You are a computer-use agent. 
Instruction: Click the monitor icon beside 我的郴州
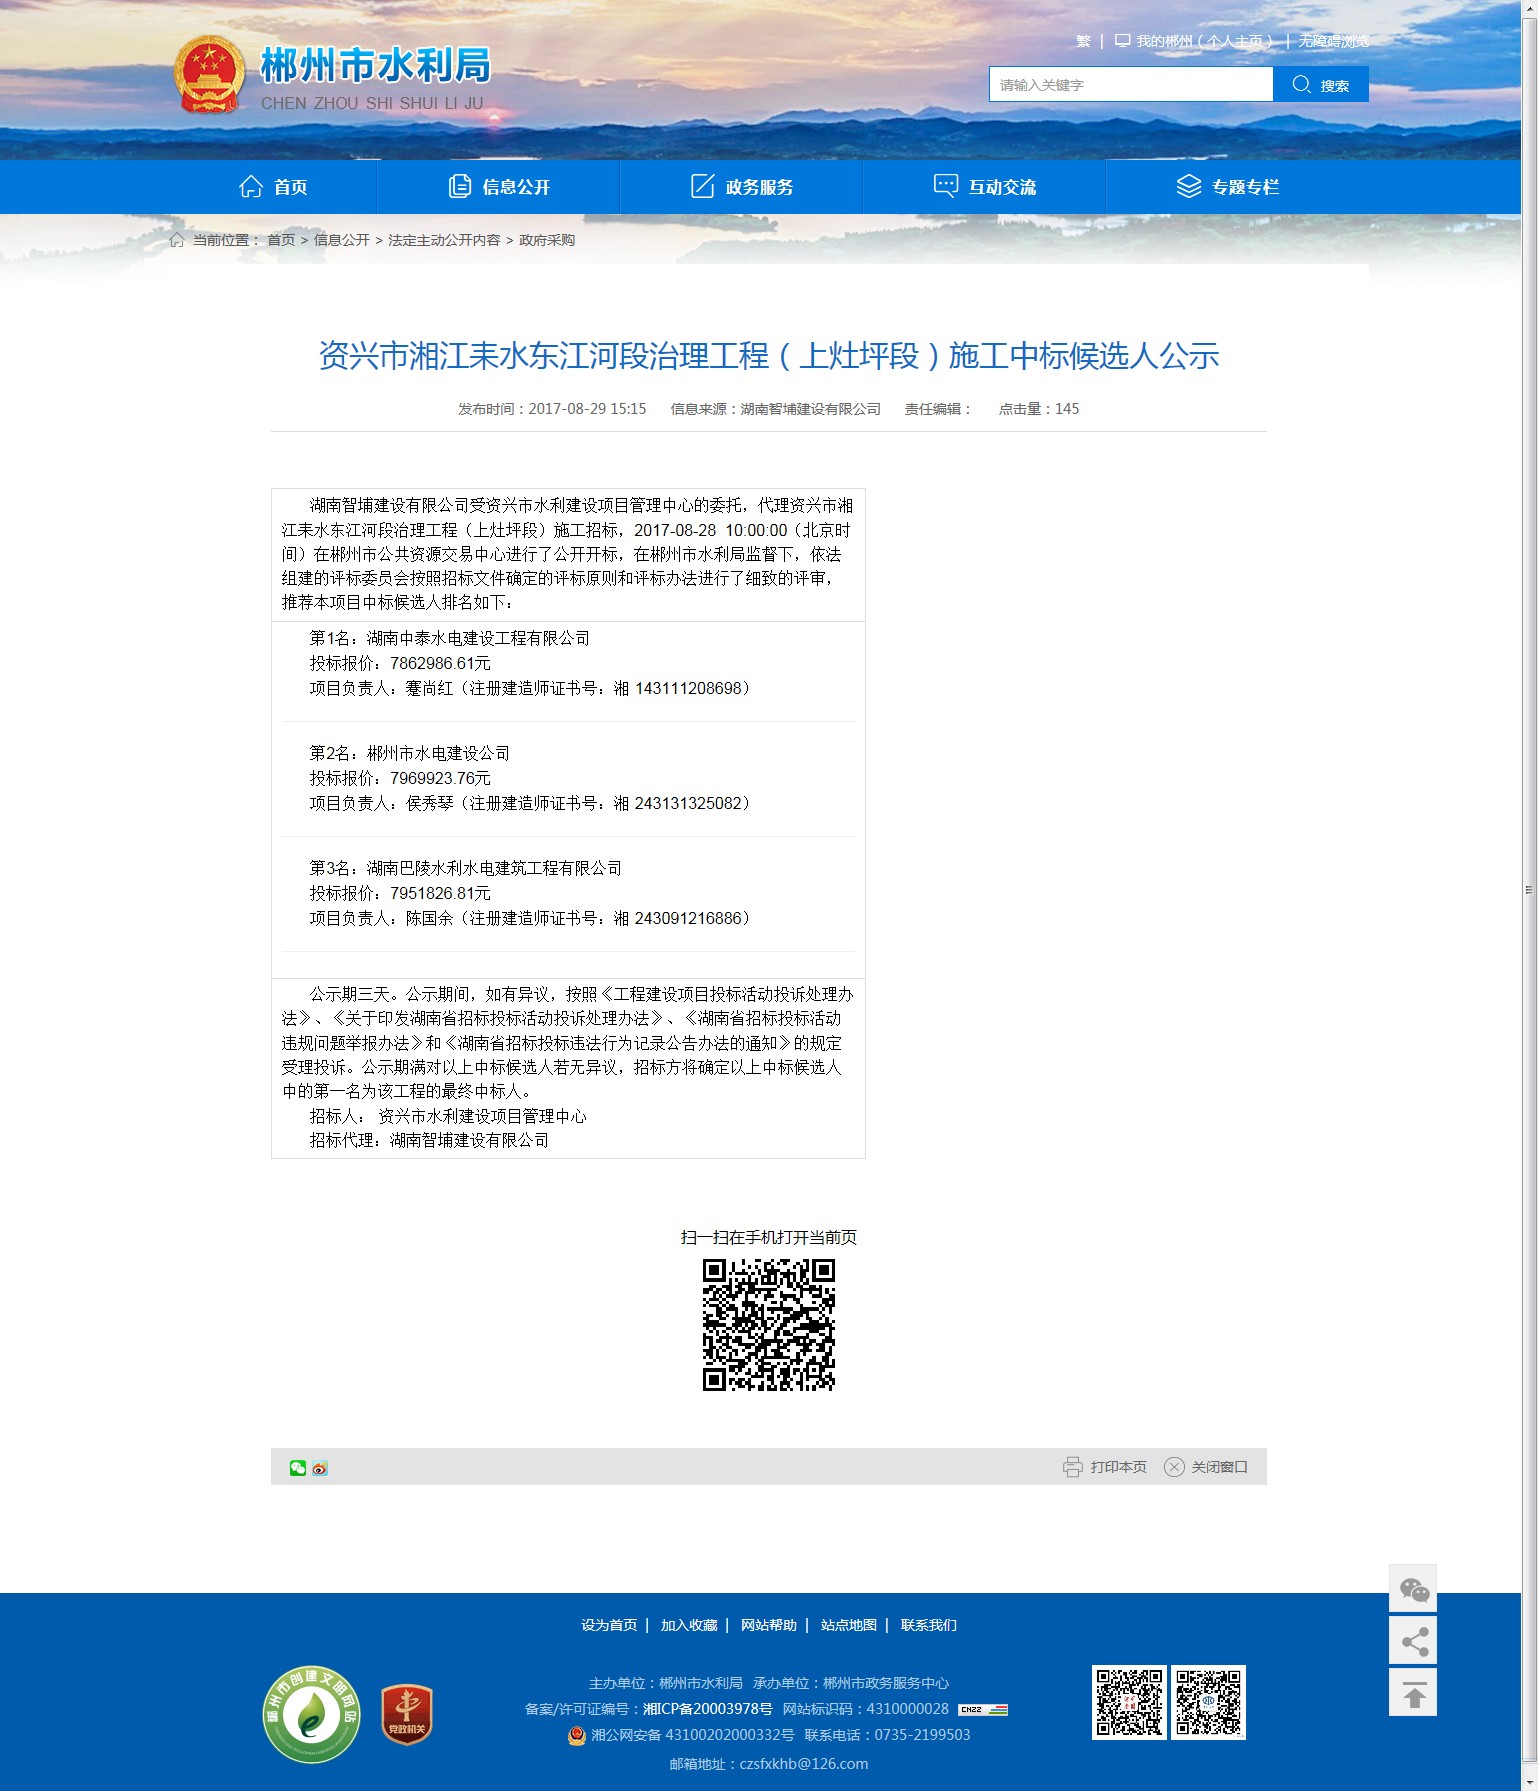[1123, 41]
